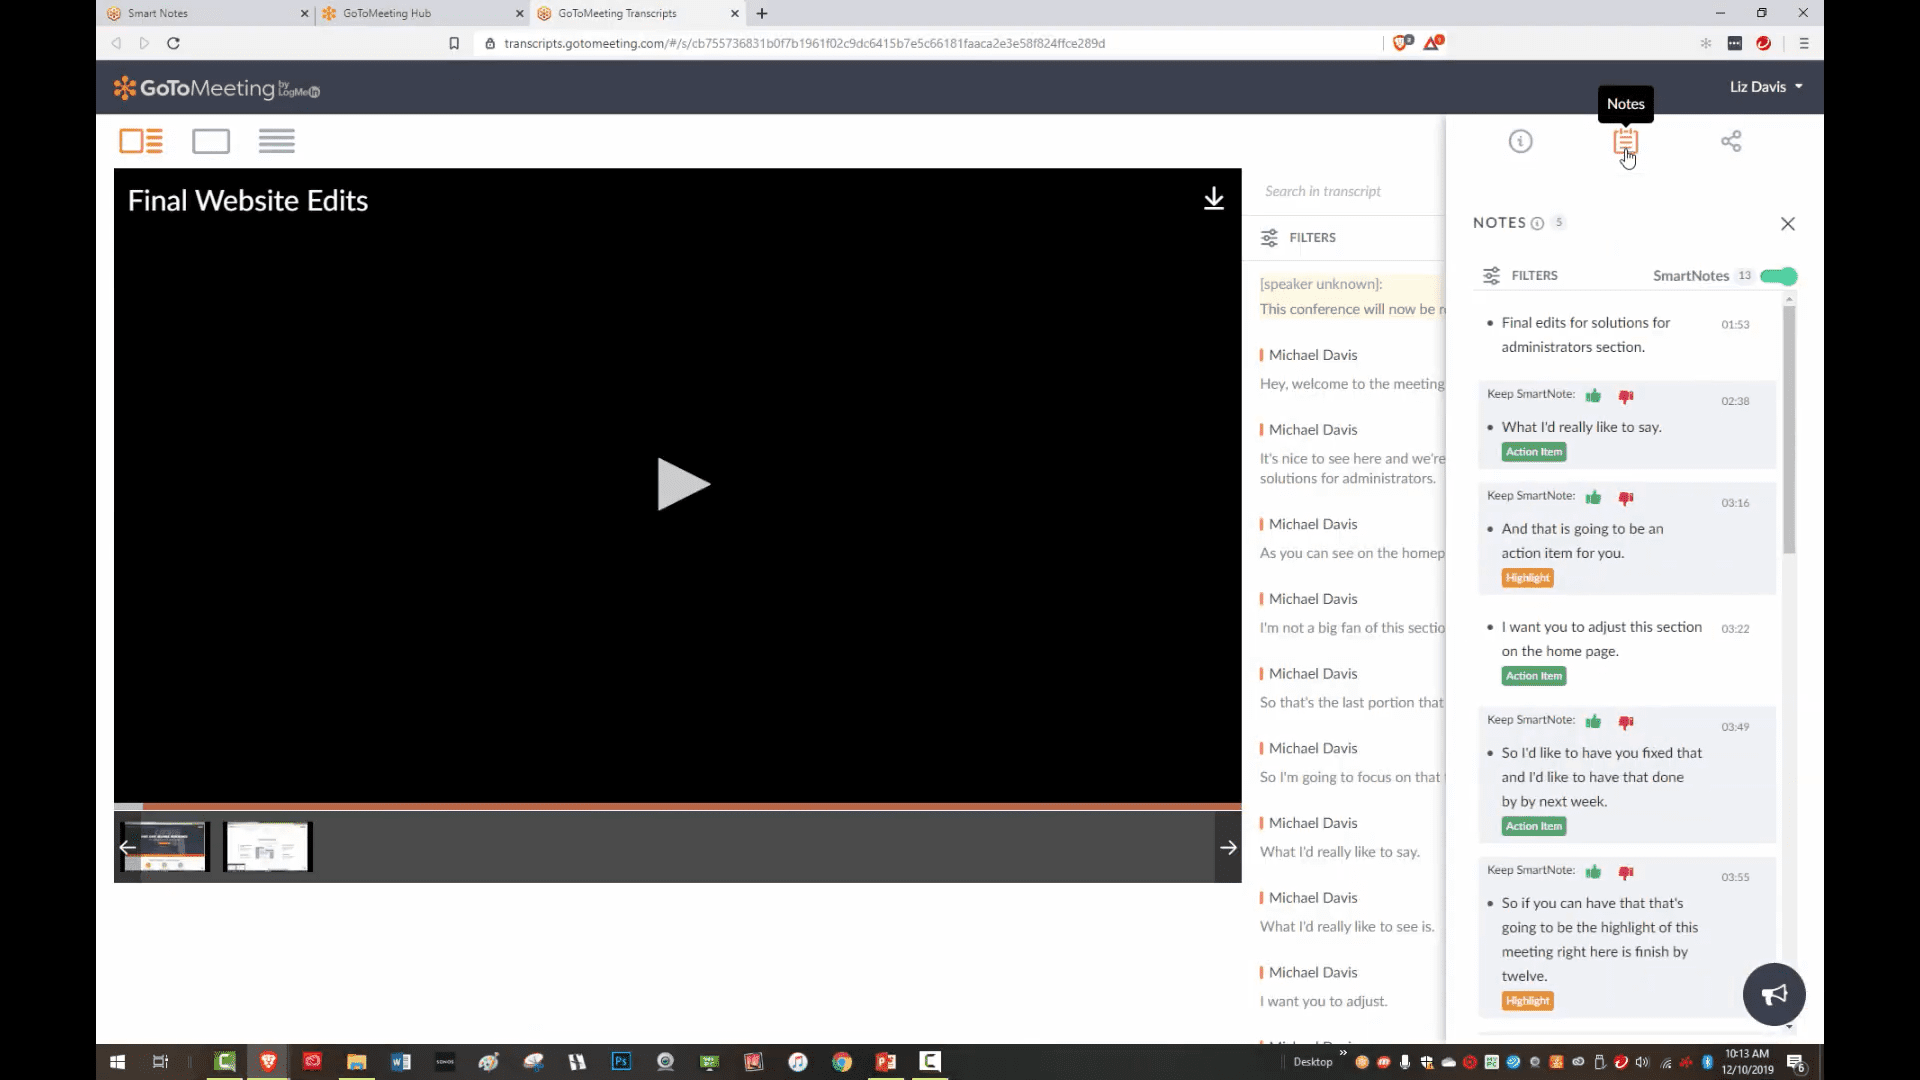Viewport: 1920px width, 1080px height.
Task: Open Word from the taskbar
Action: [x=401, y=1062]
